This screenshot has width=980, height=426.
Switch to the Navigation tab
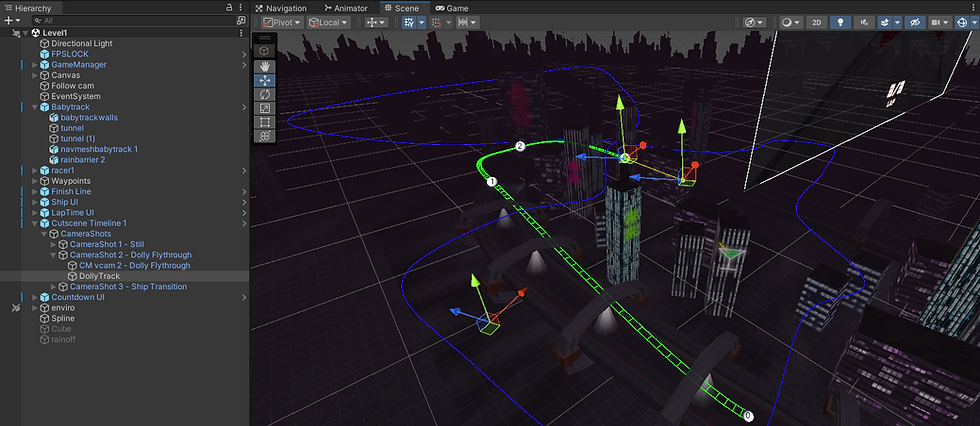tap(281, 8)
